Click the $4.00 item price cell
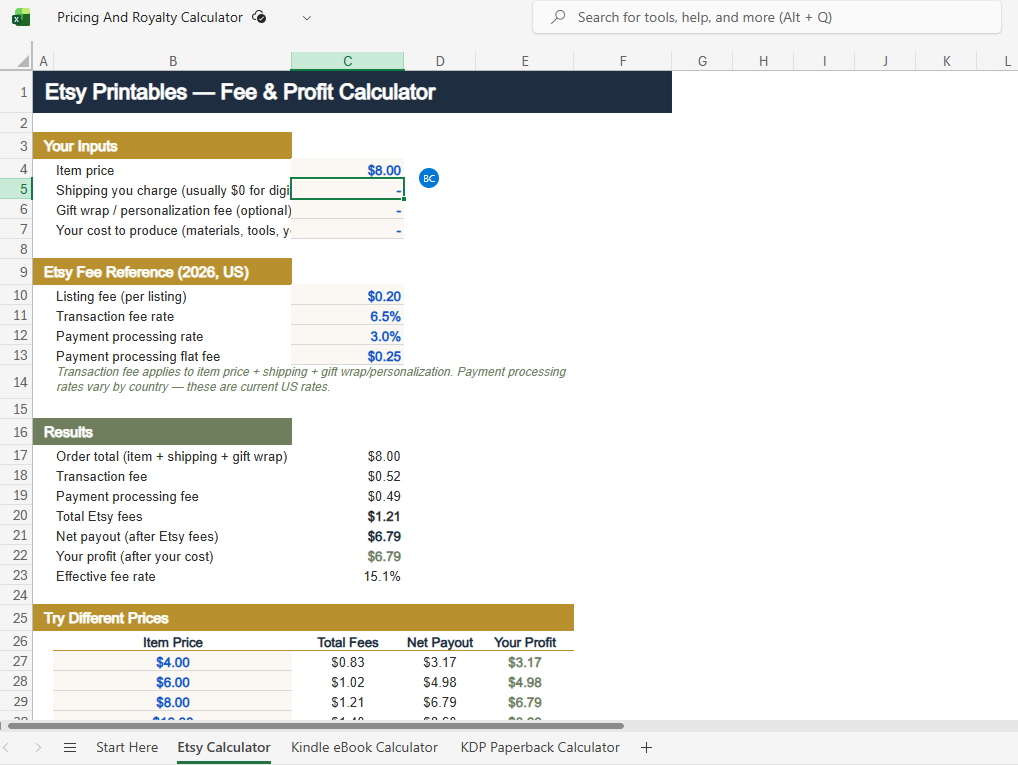This screenshot has width=1018, height=765. (x=173, y=662)
